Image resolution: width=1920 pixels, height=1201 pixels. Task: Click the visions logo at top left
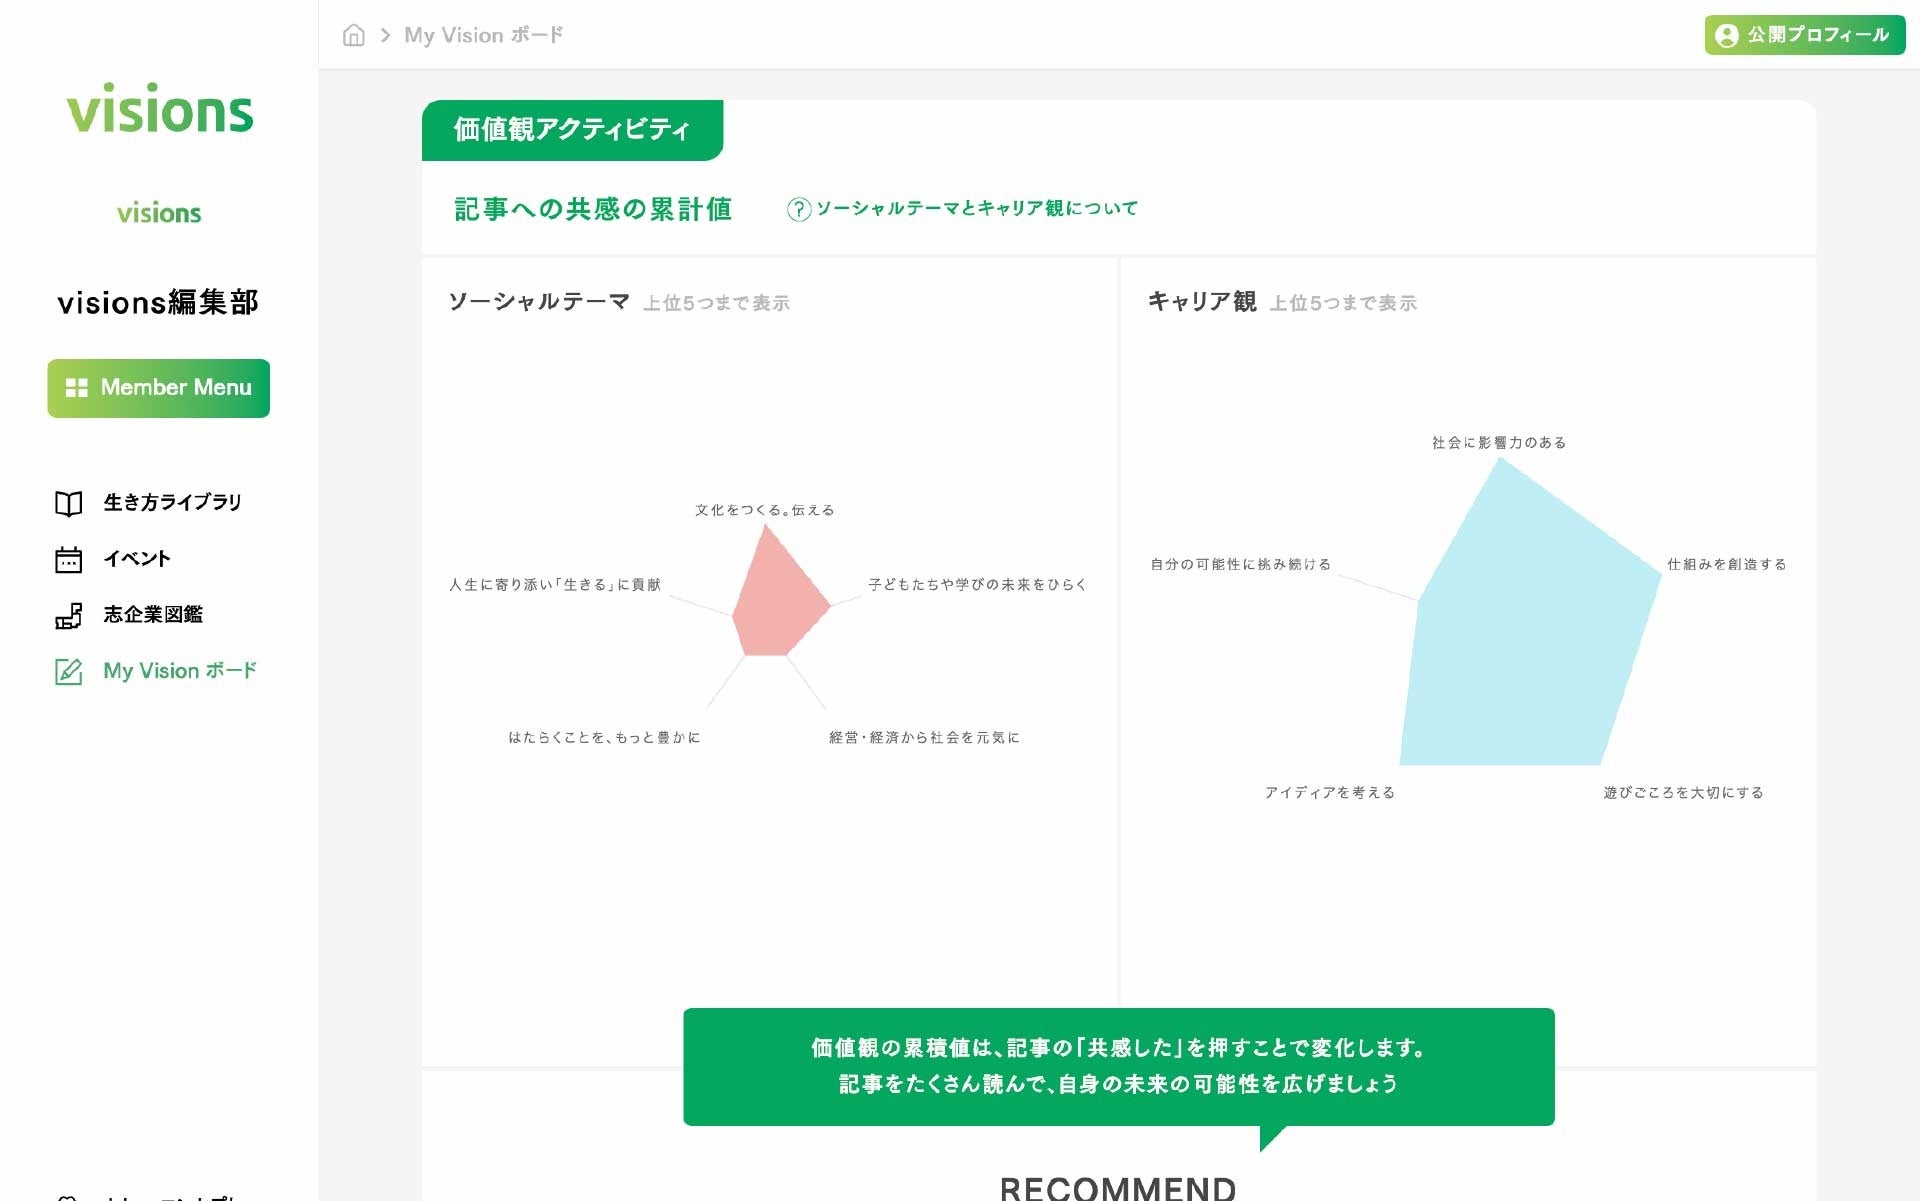pos(160,108)
